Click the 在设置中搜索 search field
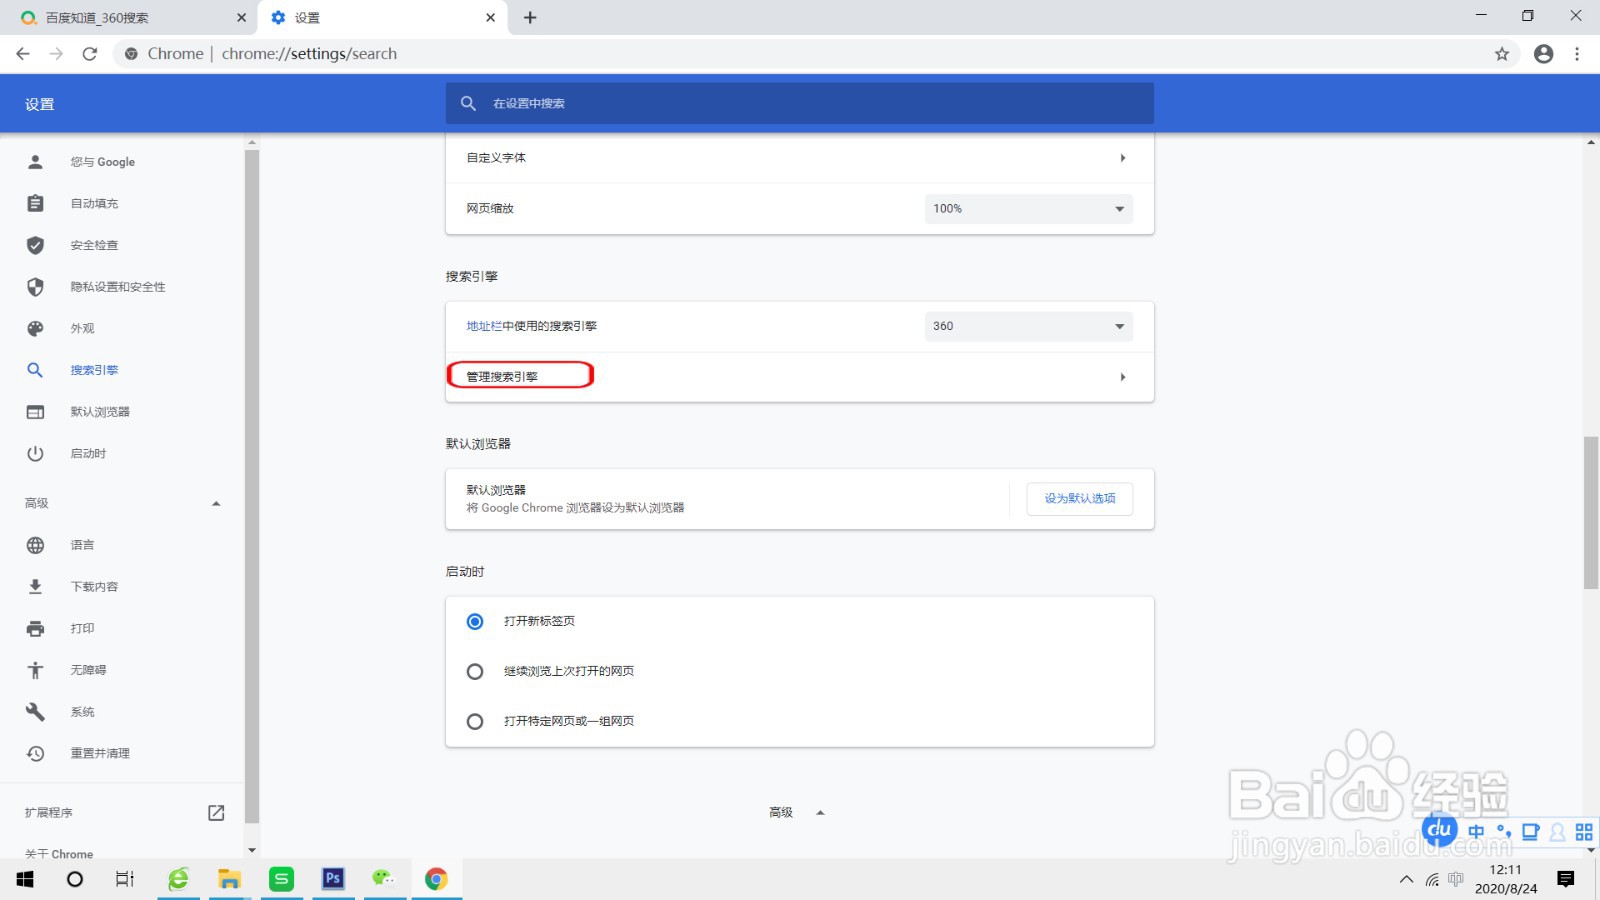Viewport: 1600px width, 900px height. click(800, 103)
